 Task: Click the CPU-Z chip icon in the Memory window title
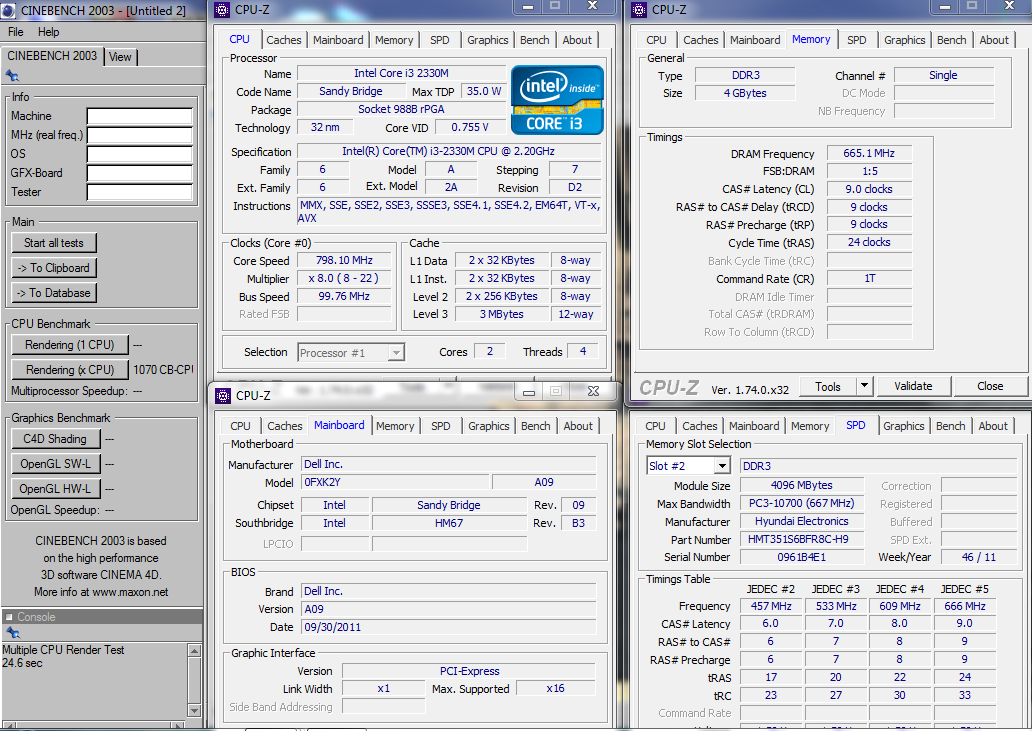639,9
